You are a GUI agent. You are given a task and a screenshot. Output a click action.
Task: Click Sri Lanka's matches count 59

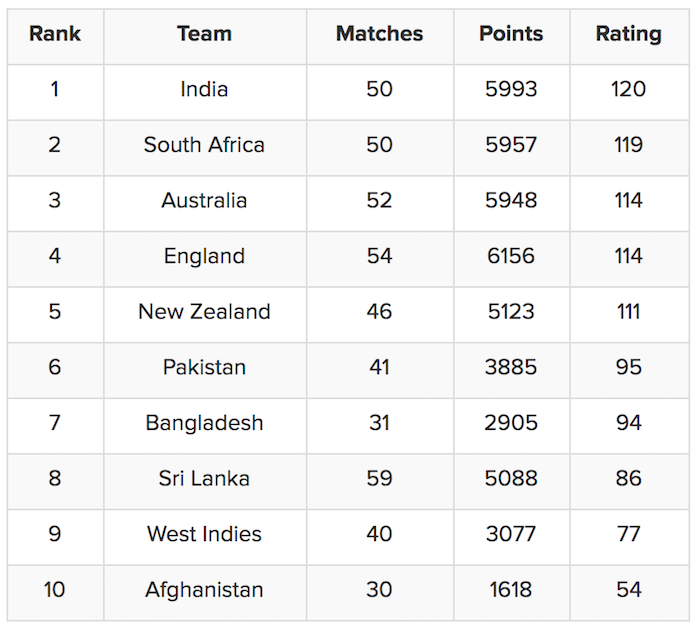pos(379,478)
